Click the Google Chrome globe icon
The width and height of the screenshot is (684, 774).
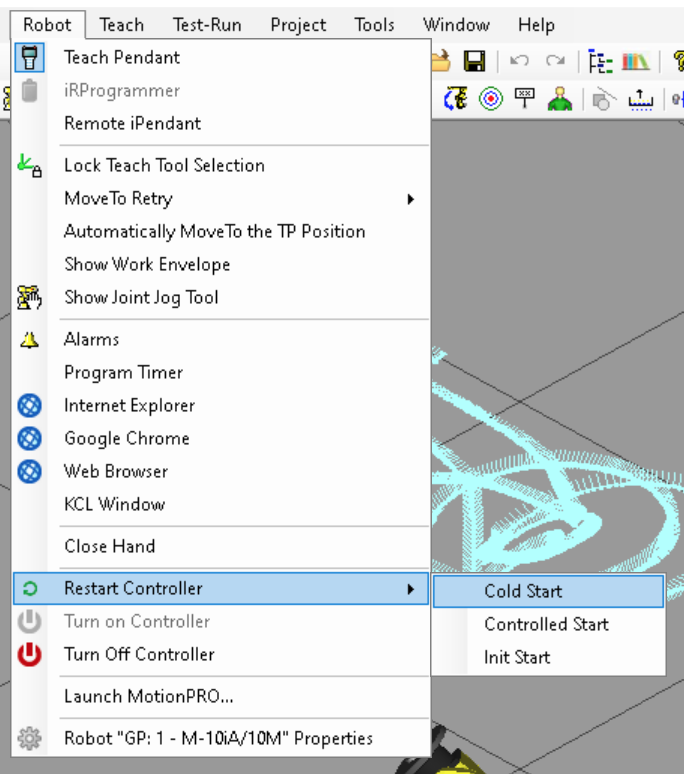pos(30,438)
